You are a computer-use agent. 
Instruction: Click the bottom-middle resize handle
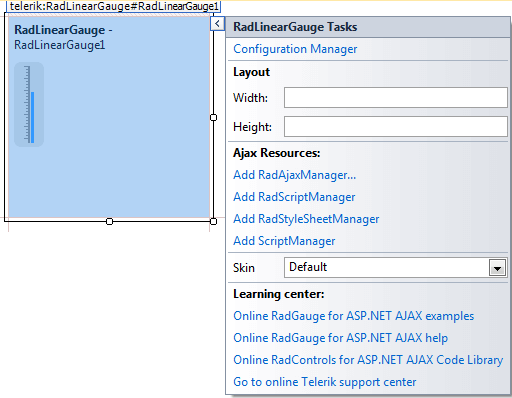point(109,221)
